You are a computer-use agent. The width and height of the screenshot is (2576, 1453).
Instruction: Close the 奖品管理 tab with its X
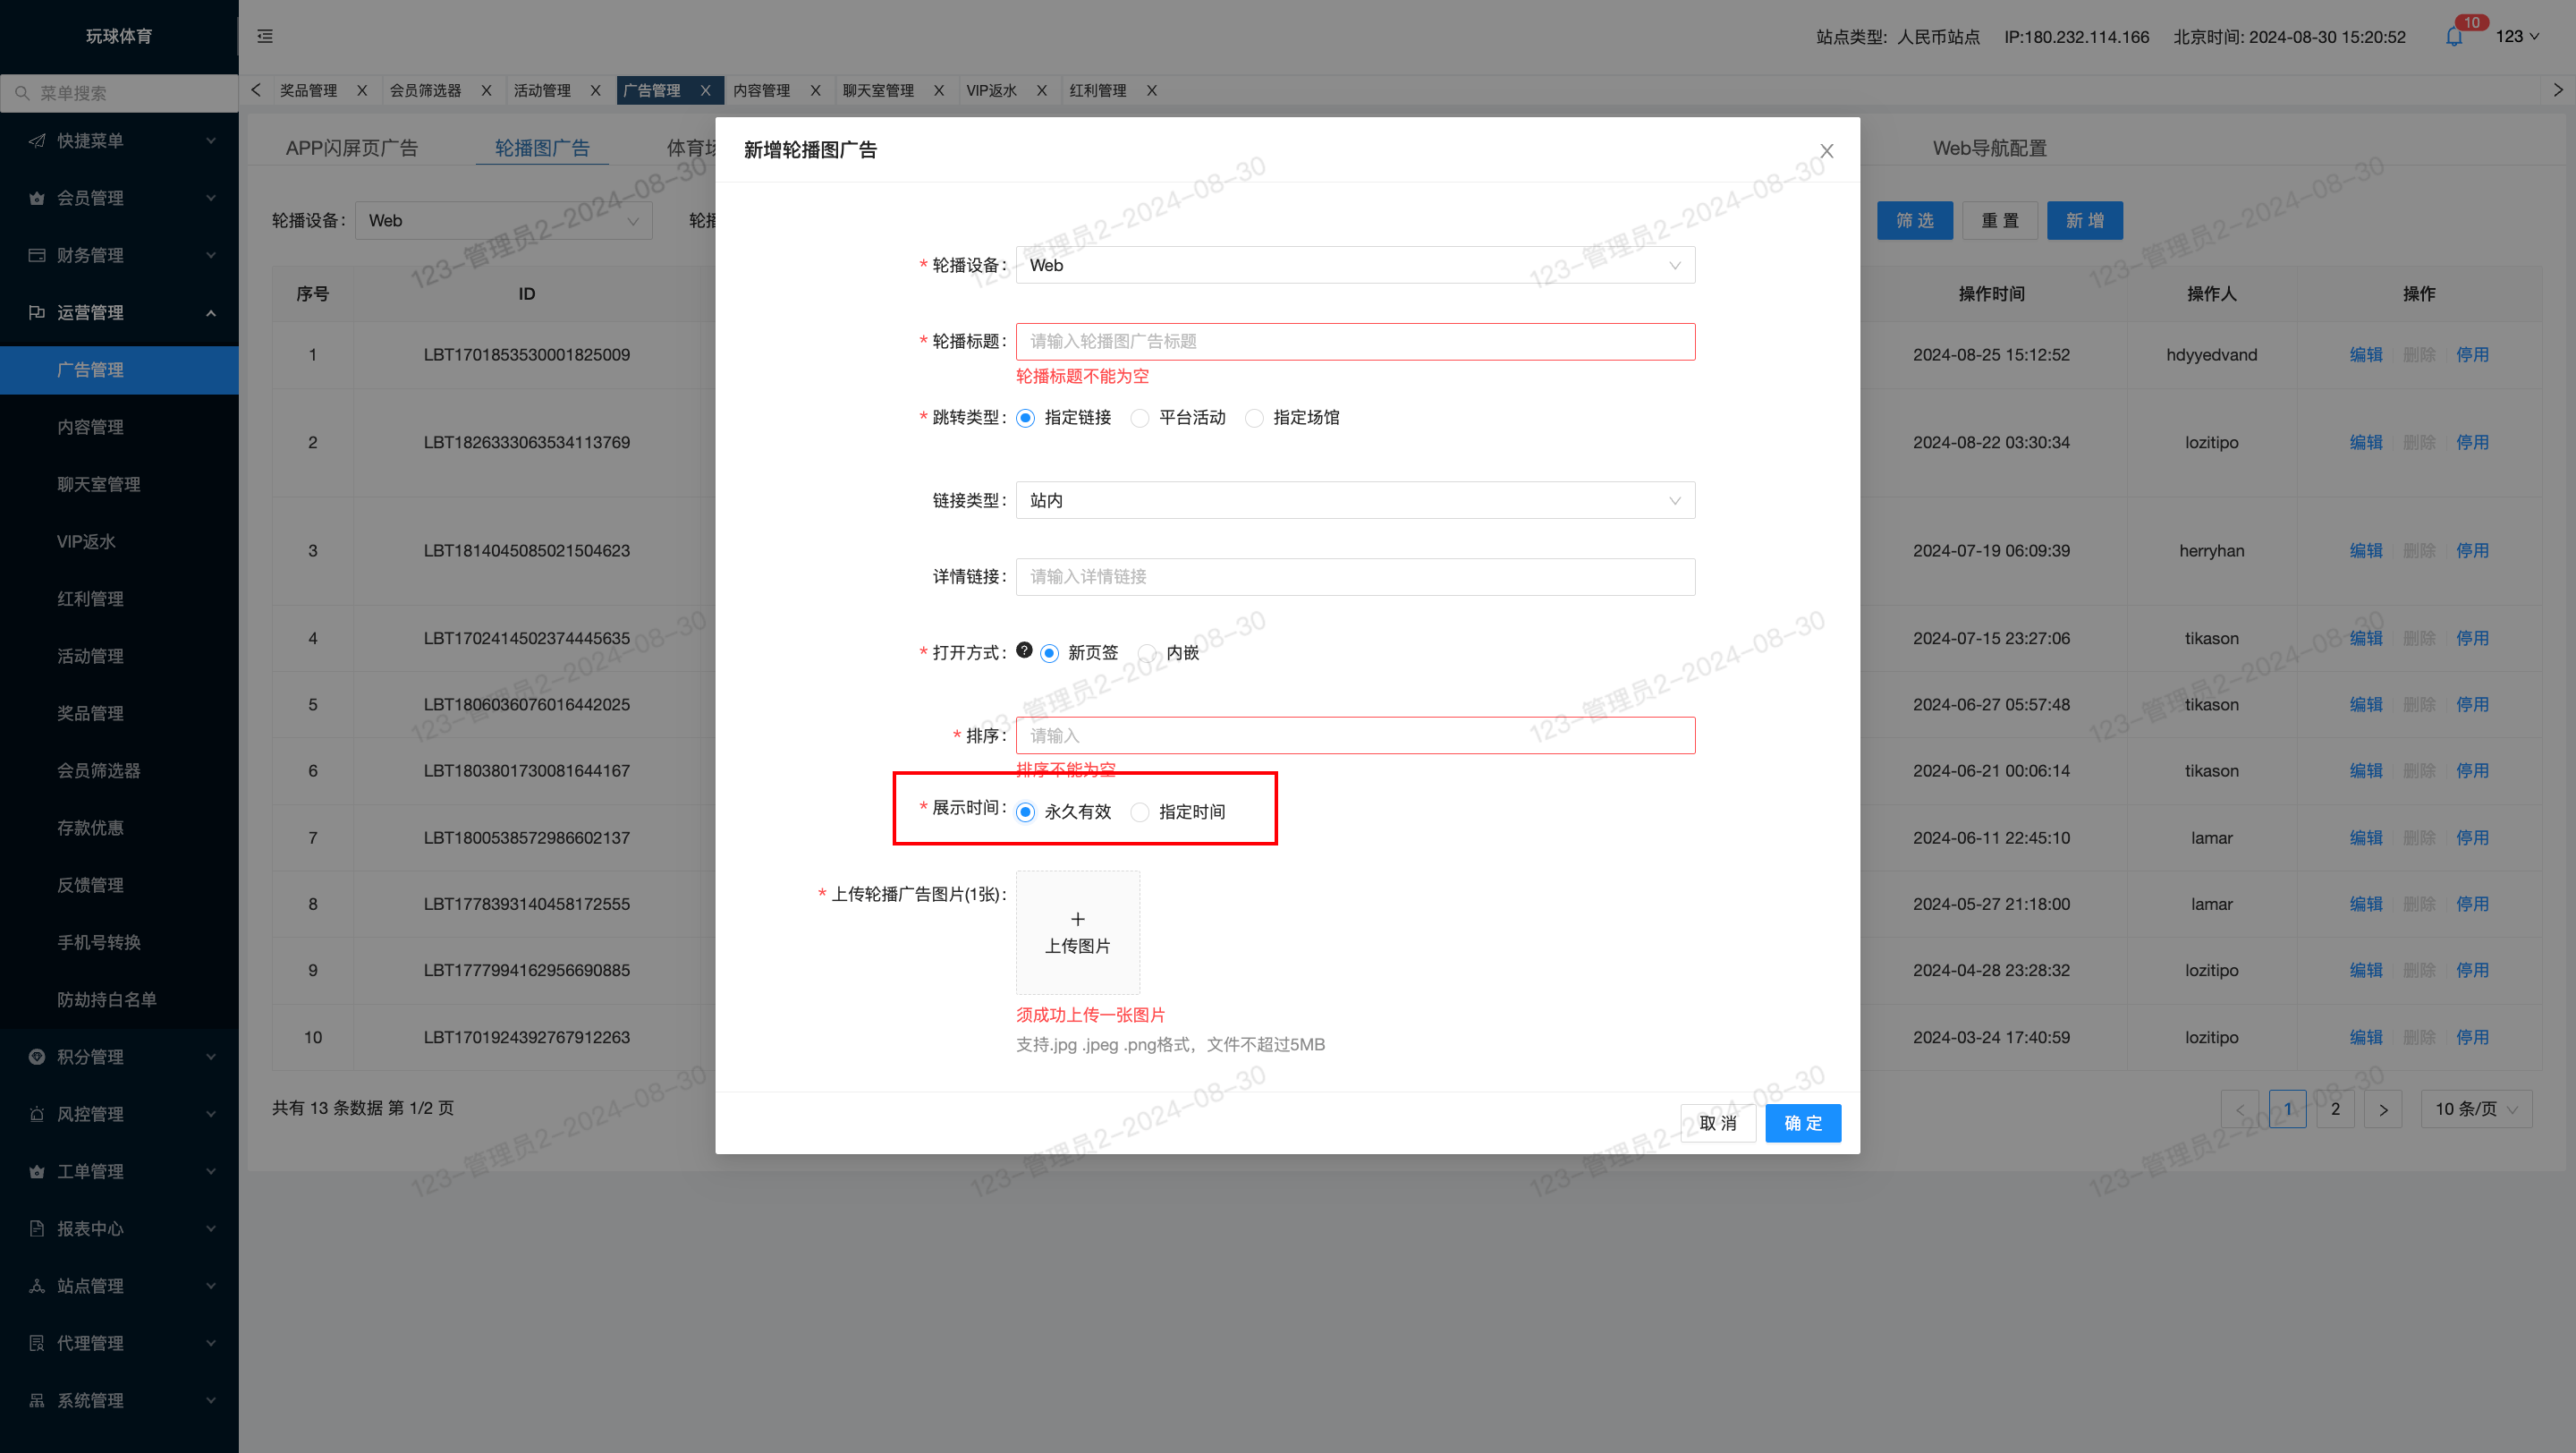(x=362, y=91)
